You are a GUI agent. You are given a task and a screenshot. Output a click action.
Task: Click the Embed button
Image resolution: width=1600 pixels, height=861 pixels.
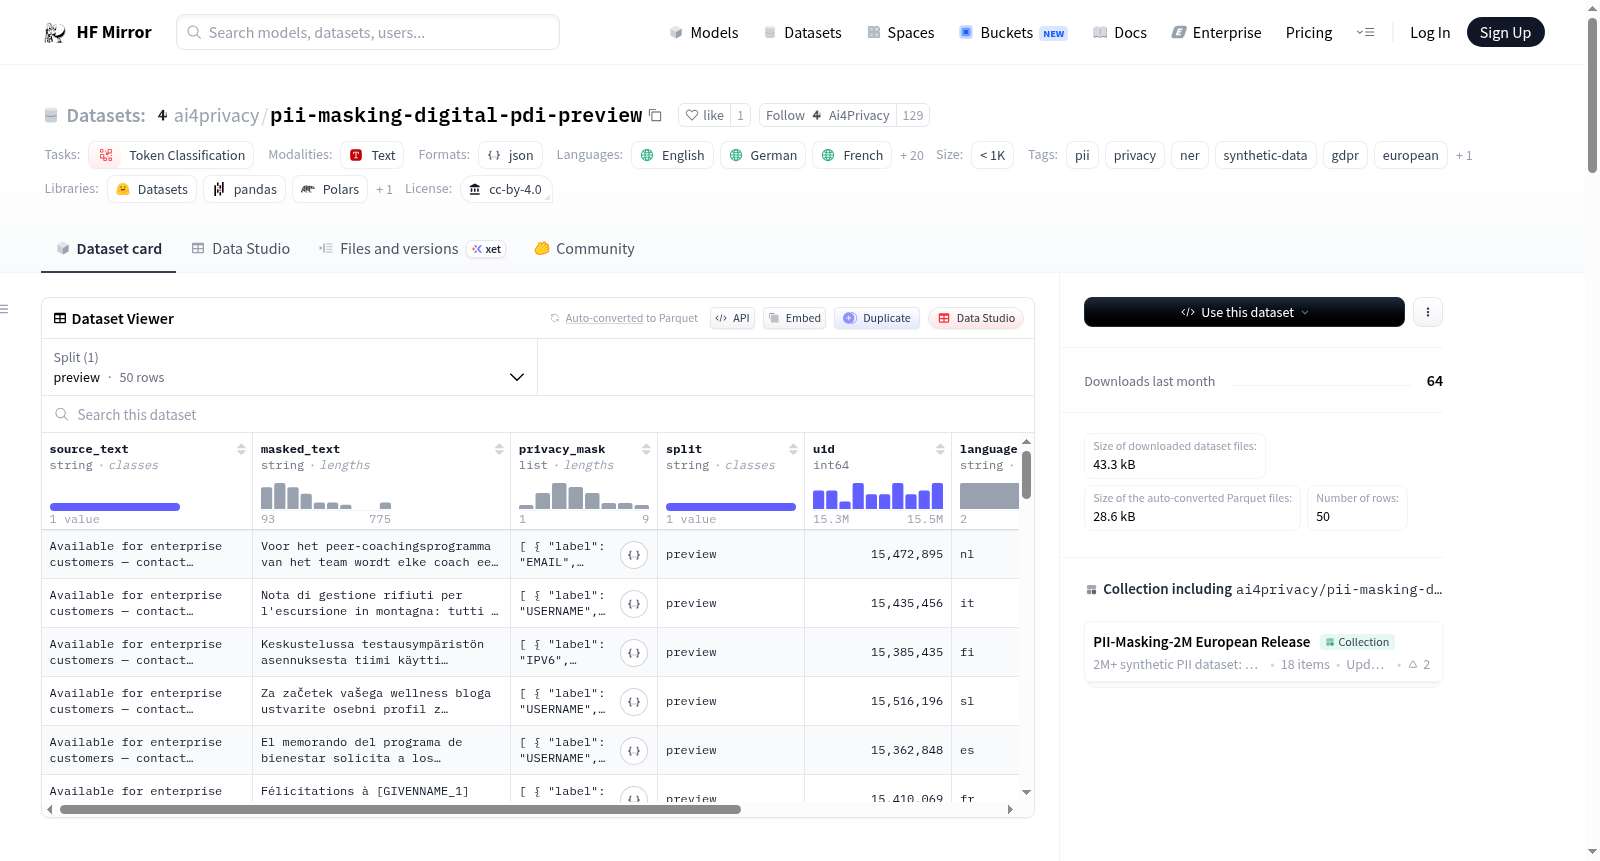click(794, 318)
